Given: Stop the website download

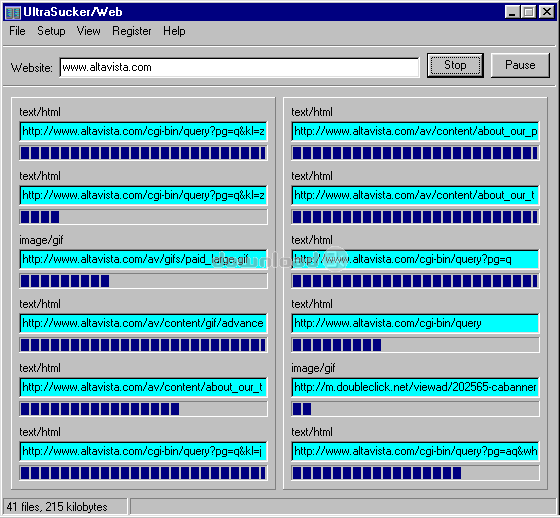Looking at the screenshot, I should 455,65.
